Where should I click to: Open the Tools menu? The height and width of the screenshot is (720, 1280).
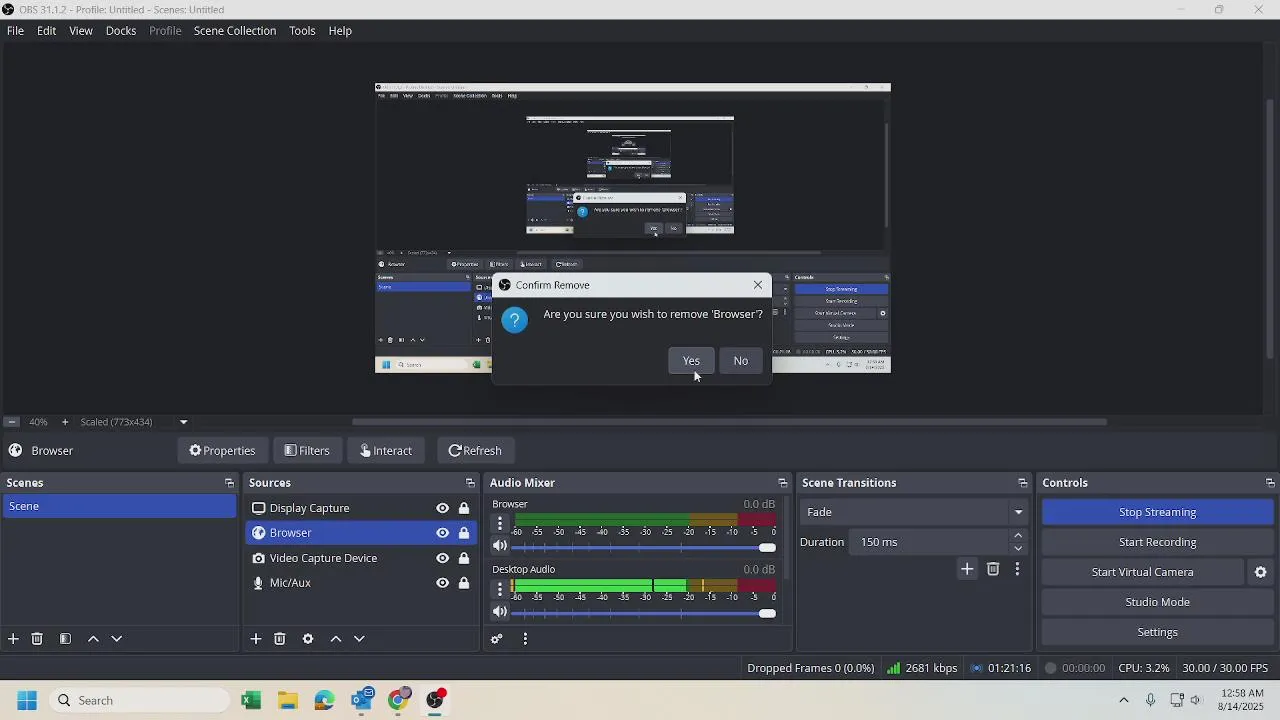[x=302, y=31]
